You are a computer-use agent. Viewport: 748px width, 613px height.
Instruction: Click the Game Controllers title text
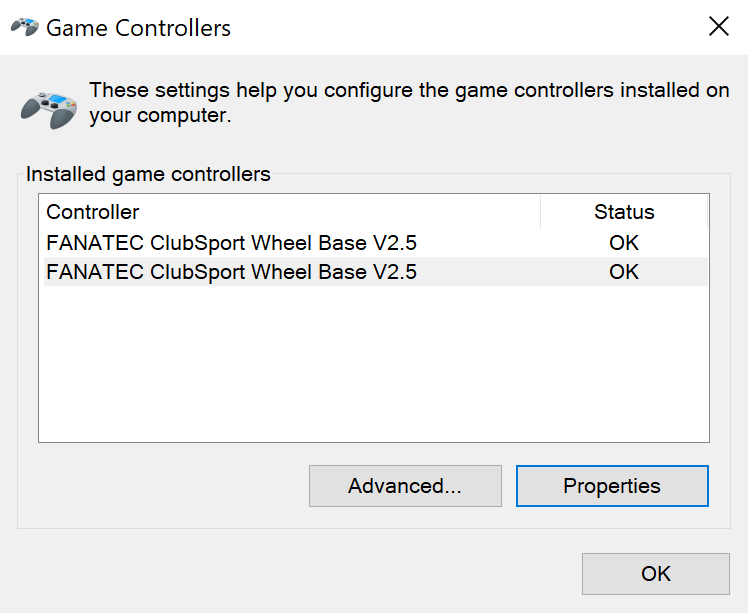coord(138,28)
